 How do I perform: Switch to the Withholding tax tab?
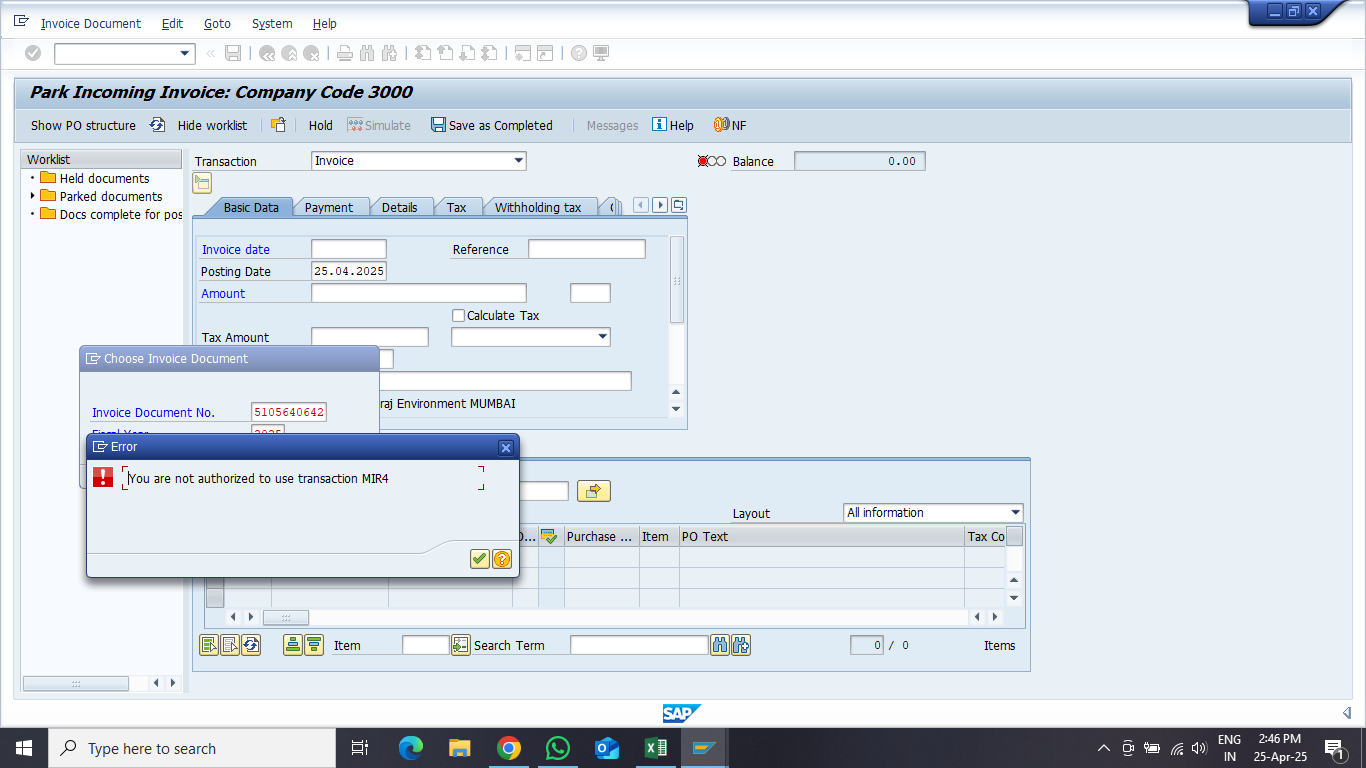538,207
